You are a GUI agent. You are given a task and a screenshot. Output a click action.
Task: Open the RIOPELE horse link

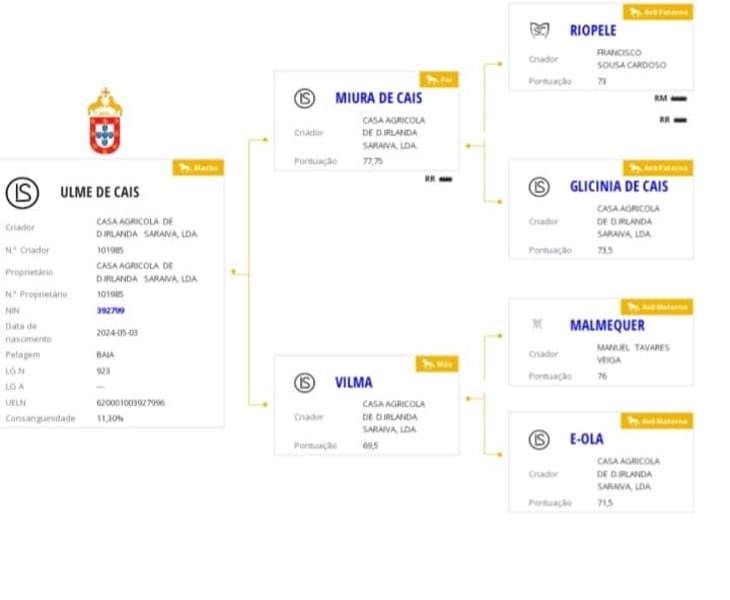click(593, 31)
